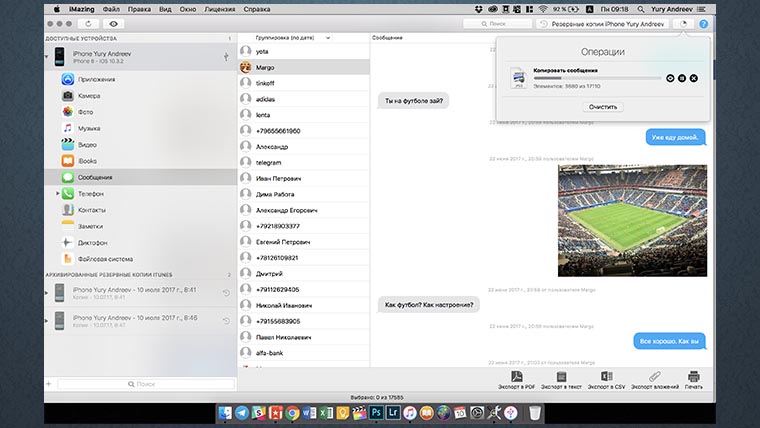Click Экспорт в текст icon
760x428 pixels.
tap(561, 377)
